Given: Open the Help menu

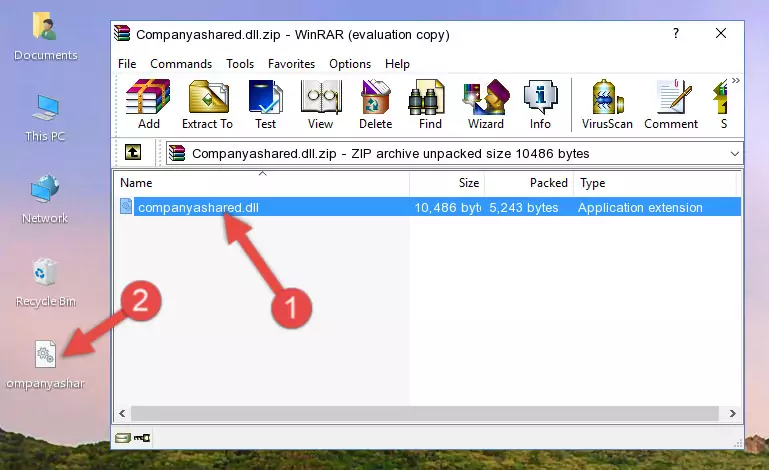Looking at the screenshot, I should point(397,64).
